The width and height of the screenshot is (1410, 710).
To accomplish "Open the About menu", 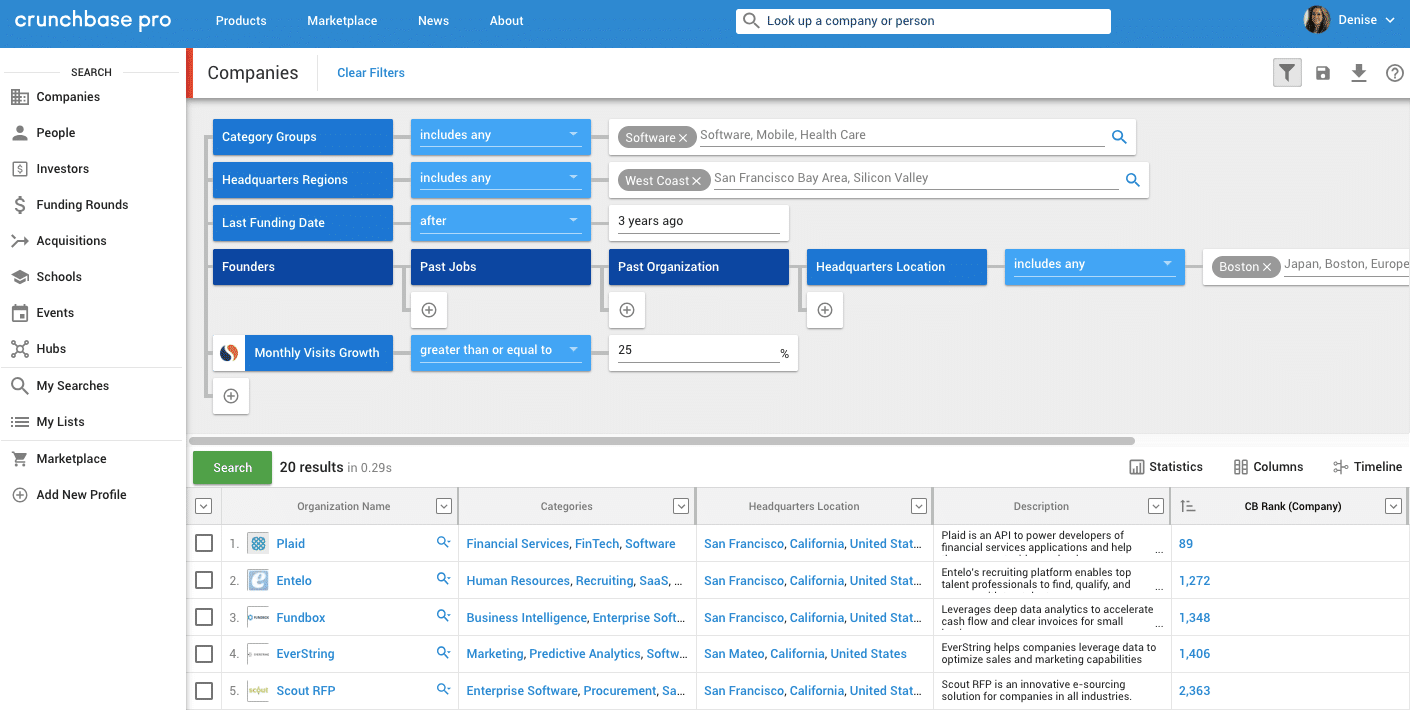I will pos(506,21).
